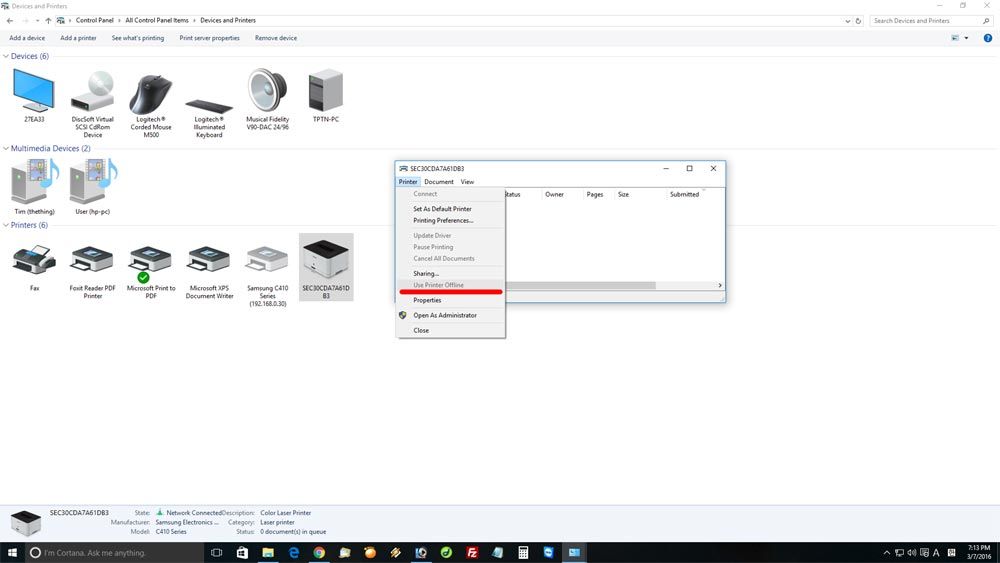Select the SEC30CDA7A61DB3 printer icon
Image resolution: width=1000 pixels, height=563 pixels.
click(x=326, y=258)
